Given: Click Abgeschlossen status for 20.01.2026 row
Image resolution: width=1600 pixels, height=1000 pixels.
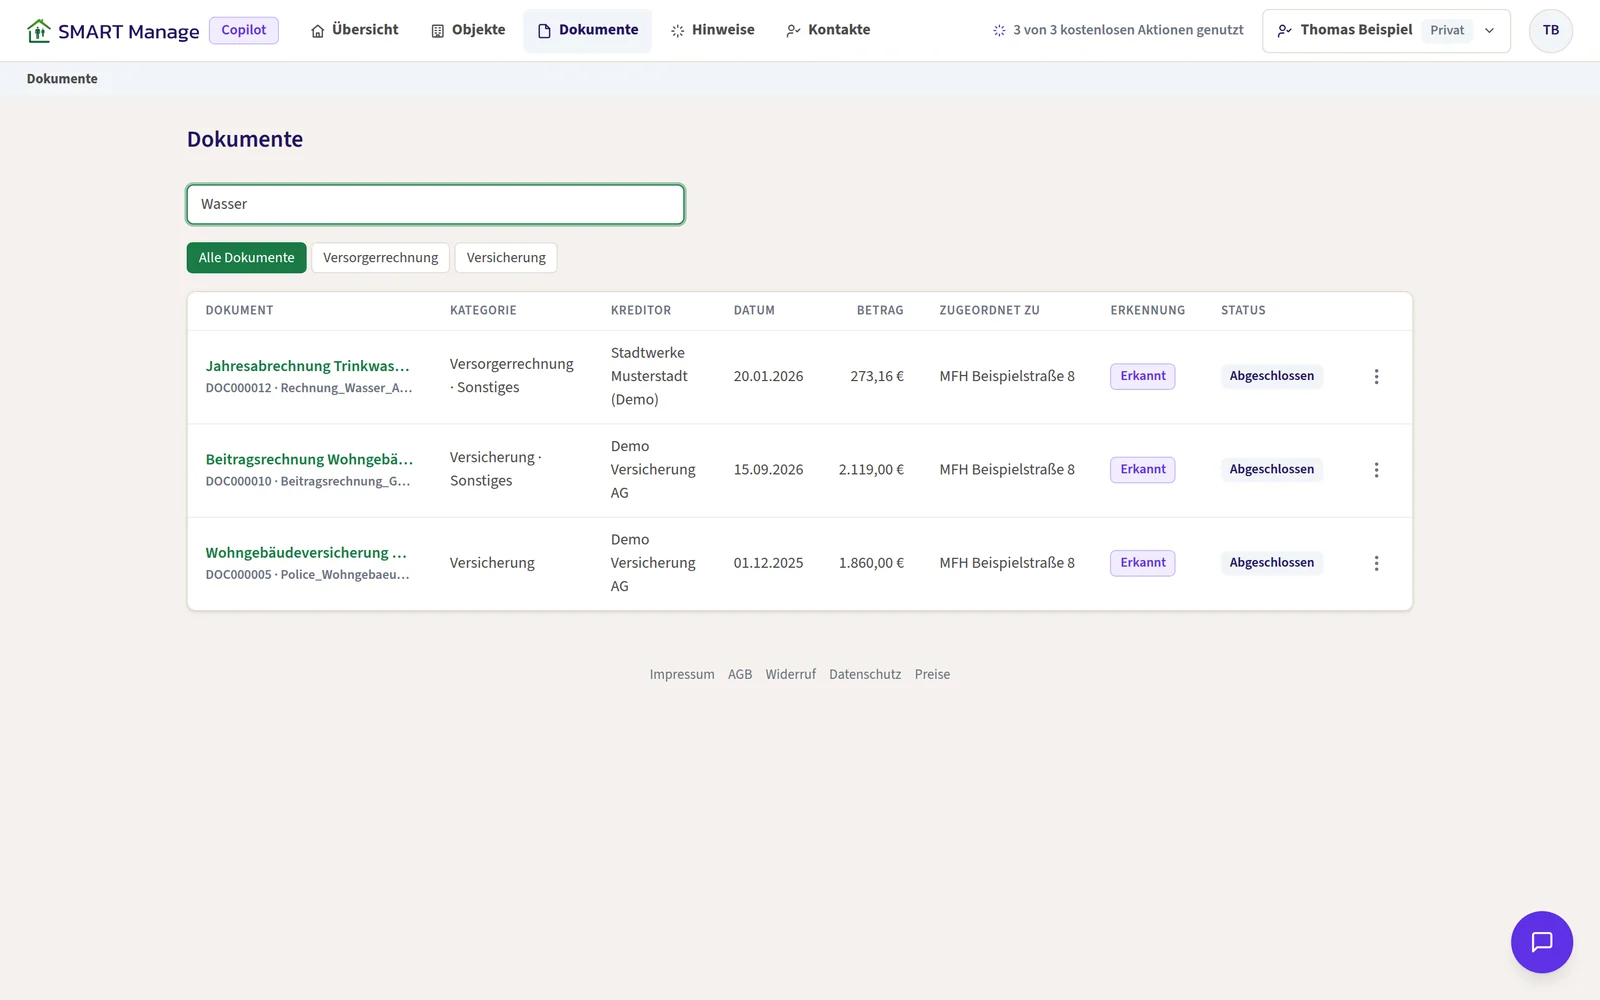Looking at the screenshot, I should pyautogui.click(x=1272, y=376).
